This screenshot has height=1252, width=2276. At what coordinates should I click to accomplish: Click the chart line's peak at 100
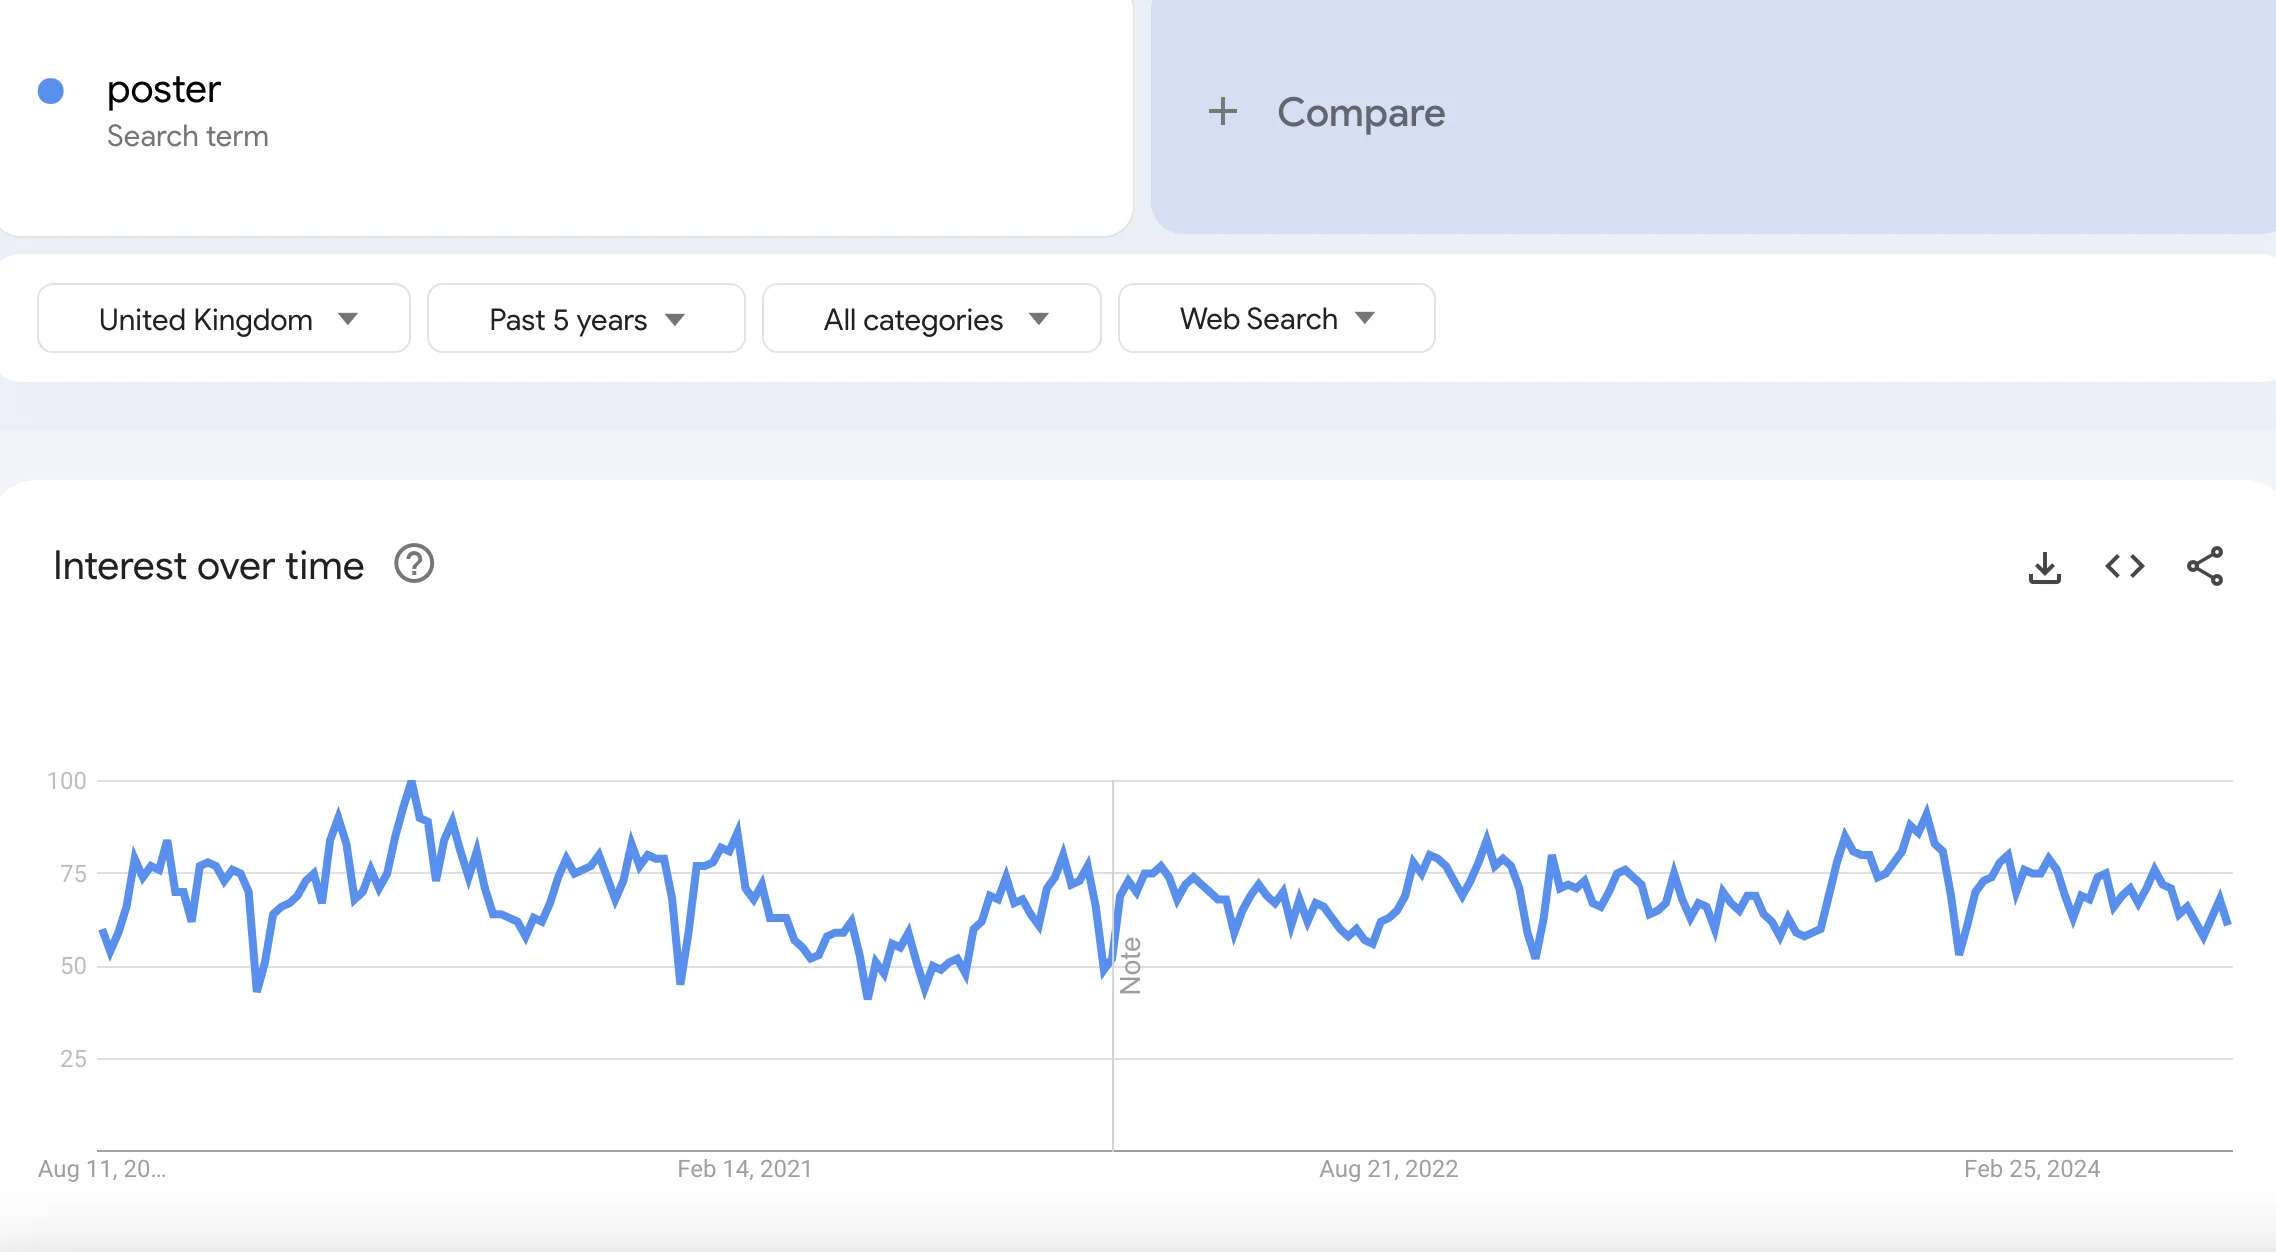[x=411, y=783]
